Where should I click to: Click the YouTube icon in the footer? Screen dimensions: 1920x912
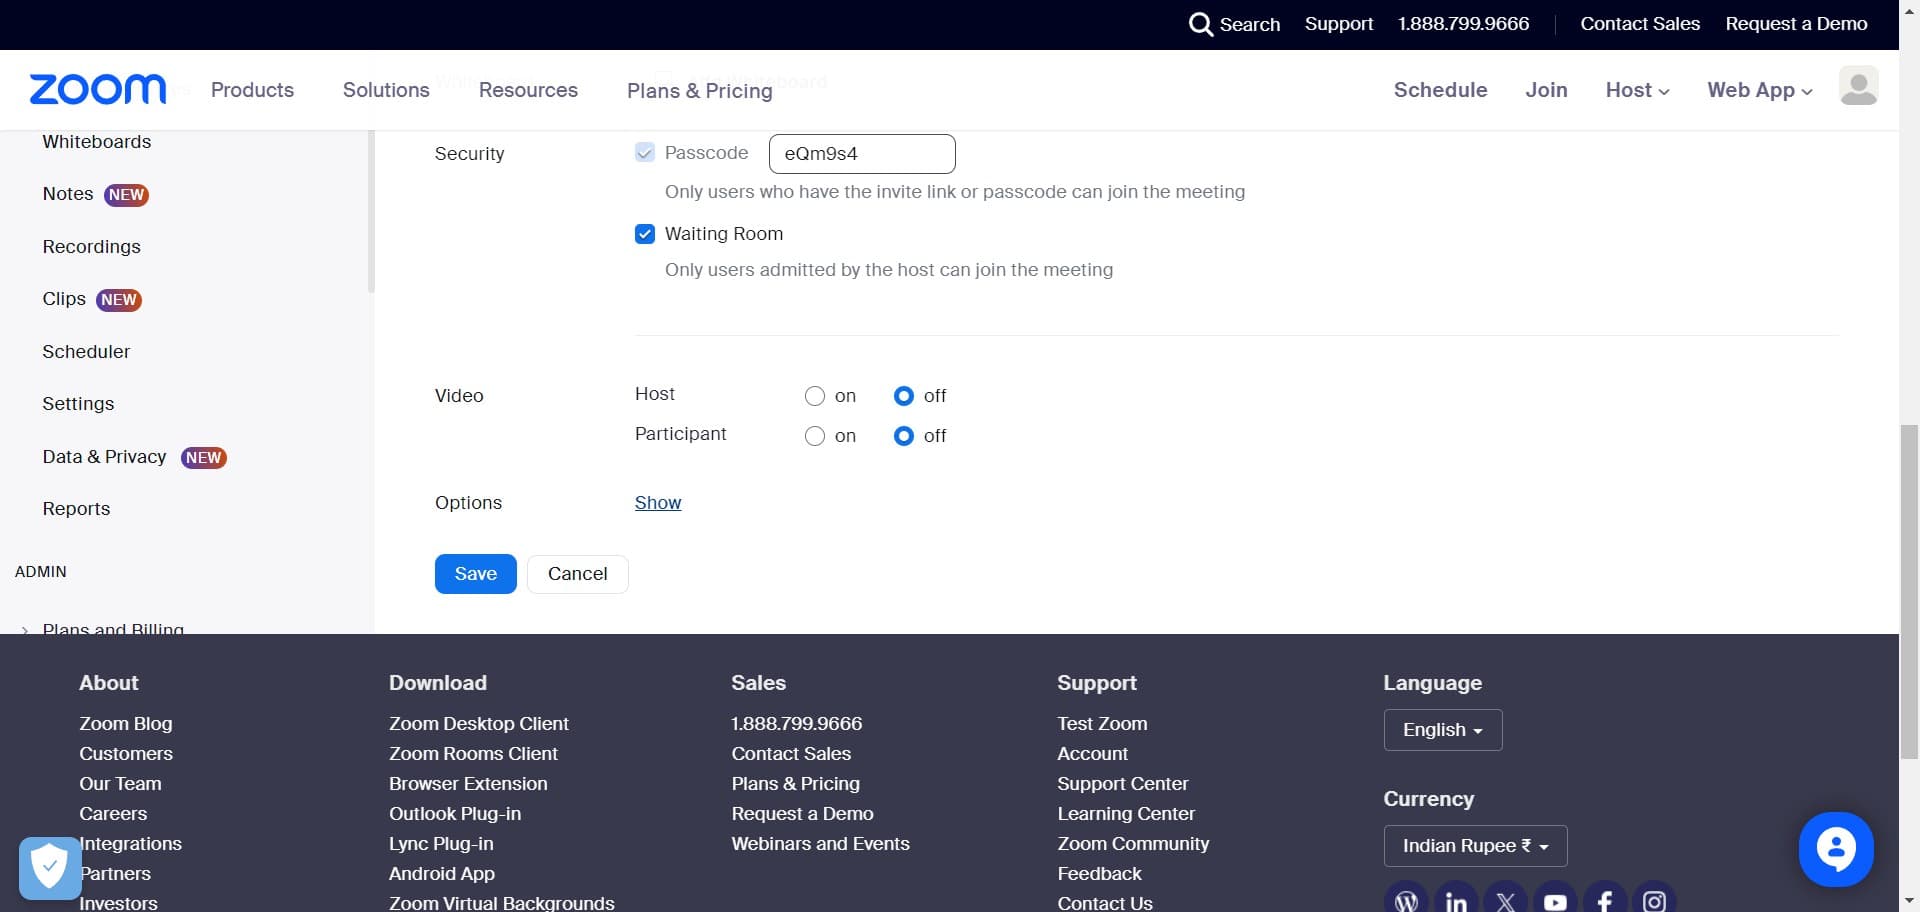pyautogui.click(x=1555, y=899)
